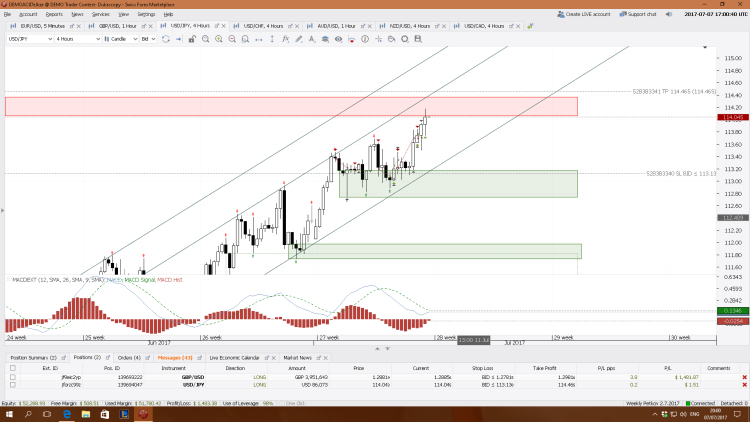Undock the USD/JPY, 4 Hours tab
This screenshot has width=750, height=422.
(217, 26)
